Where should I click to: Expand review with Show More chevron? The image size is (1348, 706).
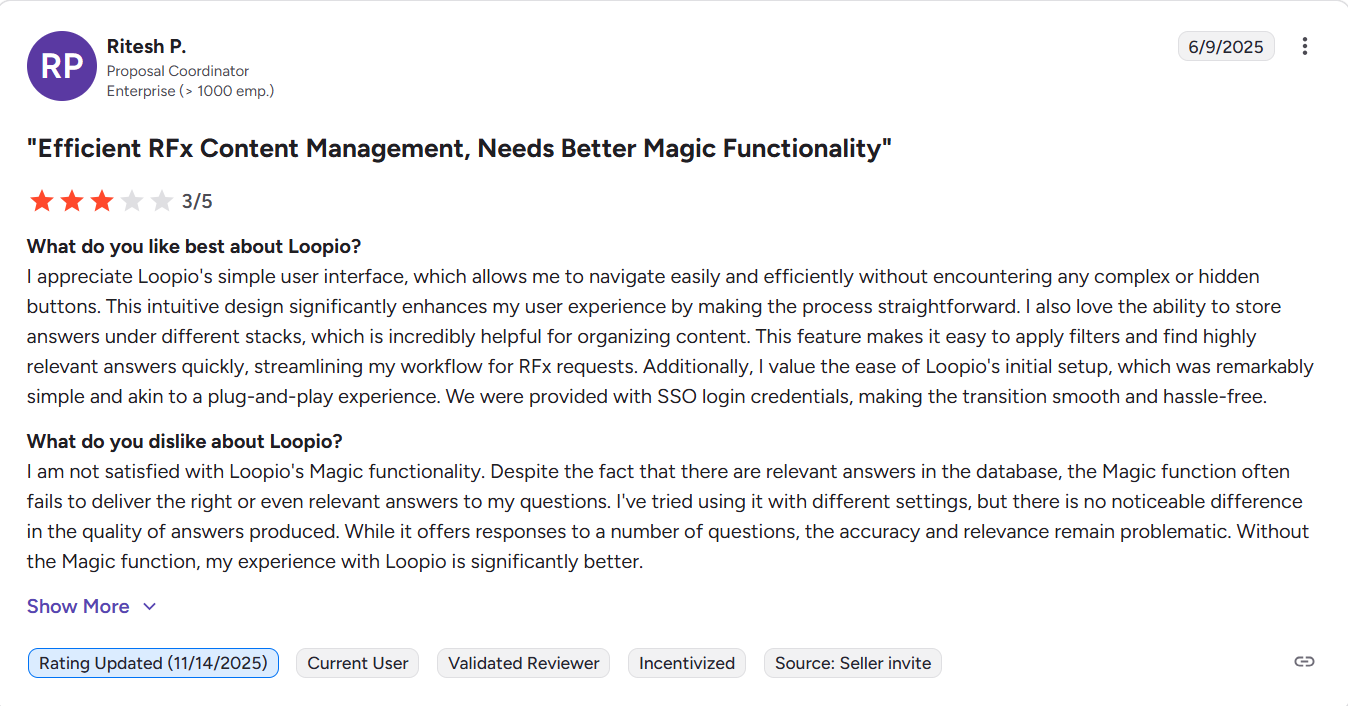(x=150, y=607)
